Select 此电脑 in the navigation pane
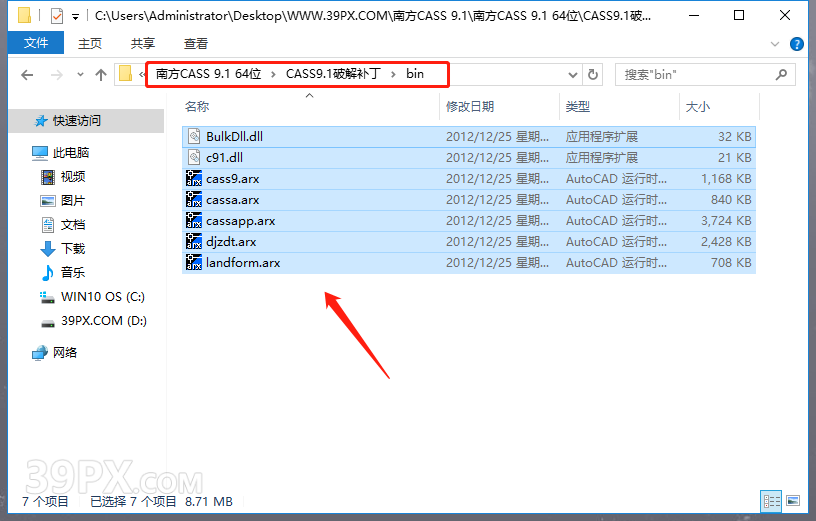The image size is (816, 521). (x=71, y=153)
